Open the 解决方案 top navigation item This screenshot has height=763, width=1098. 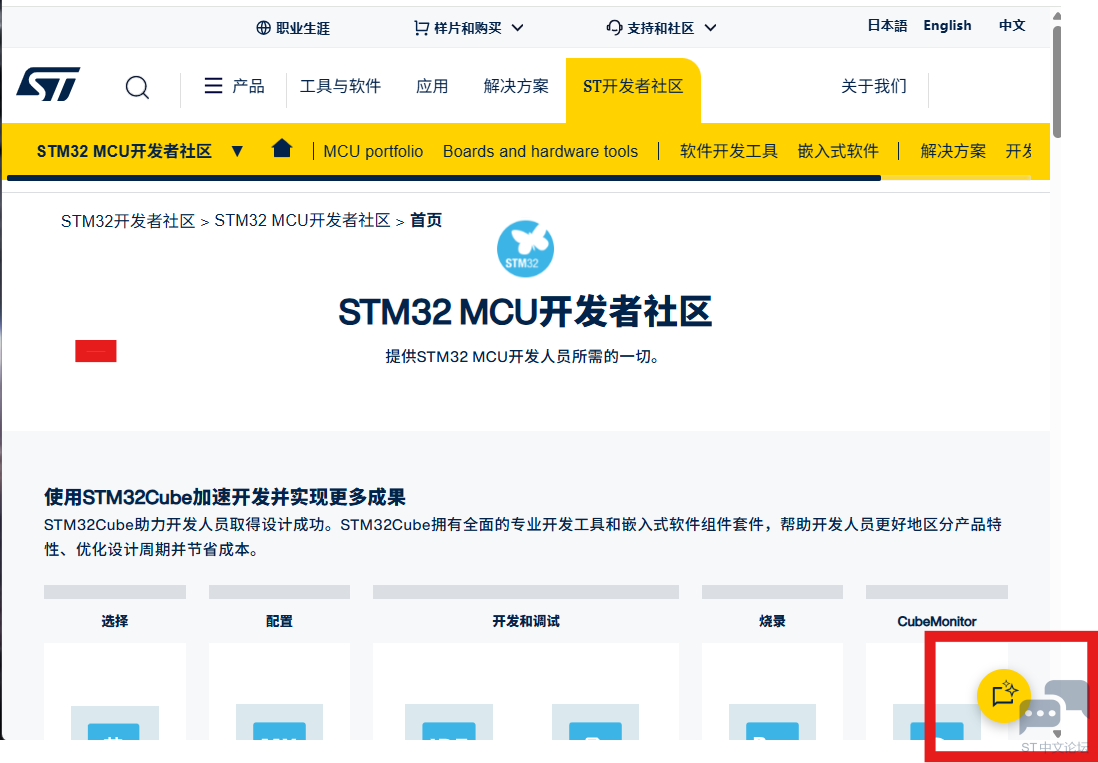pyautogui.click(x=516, y=86)
